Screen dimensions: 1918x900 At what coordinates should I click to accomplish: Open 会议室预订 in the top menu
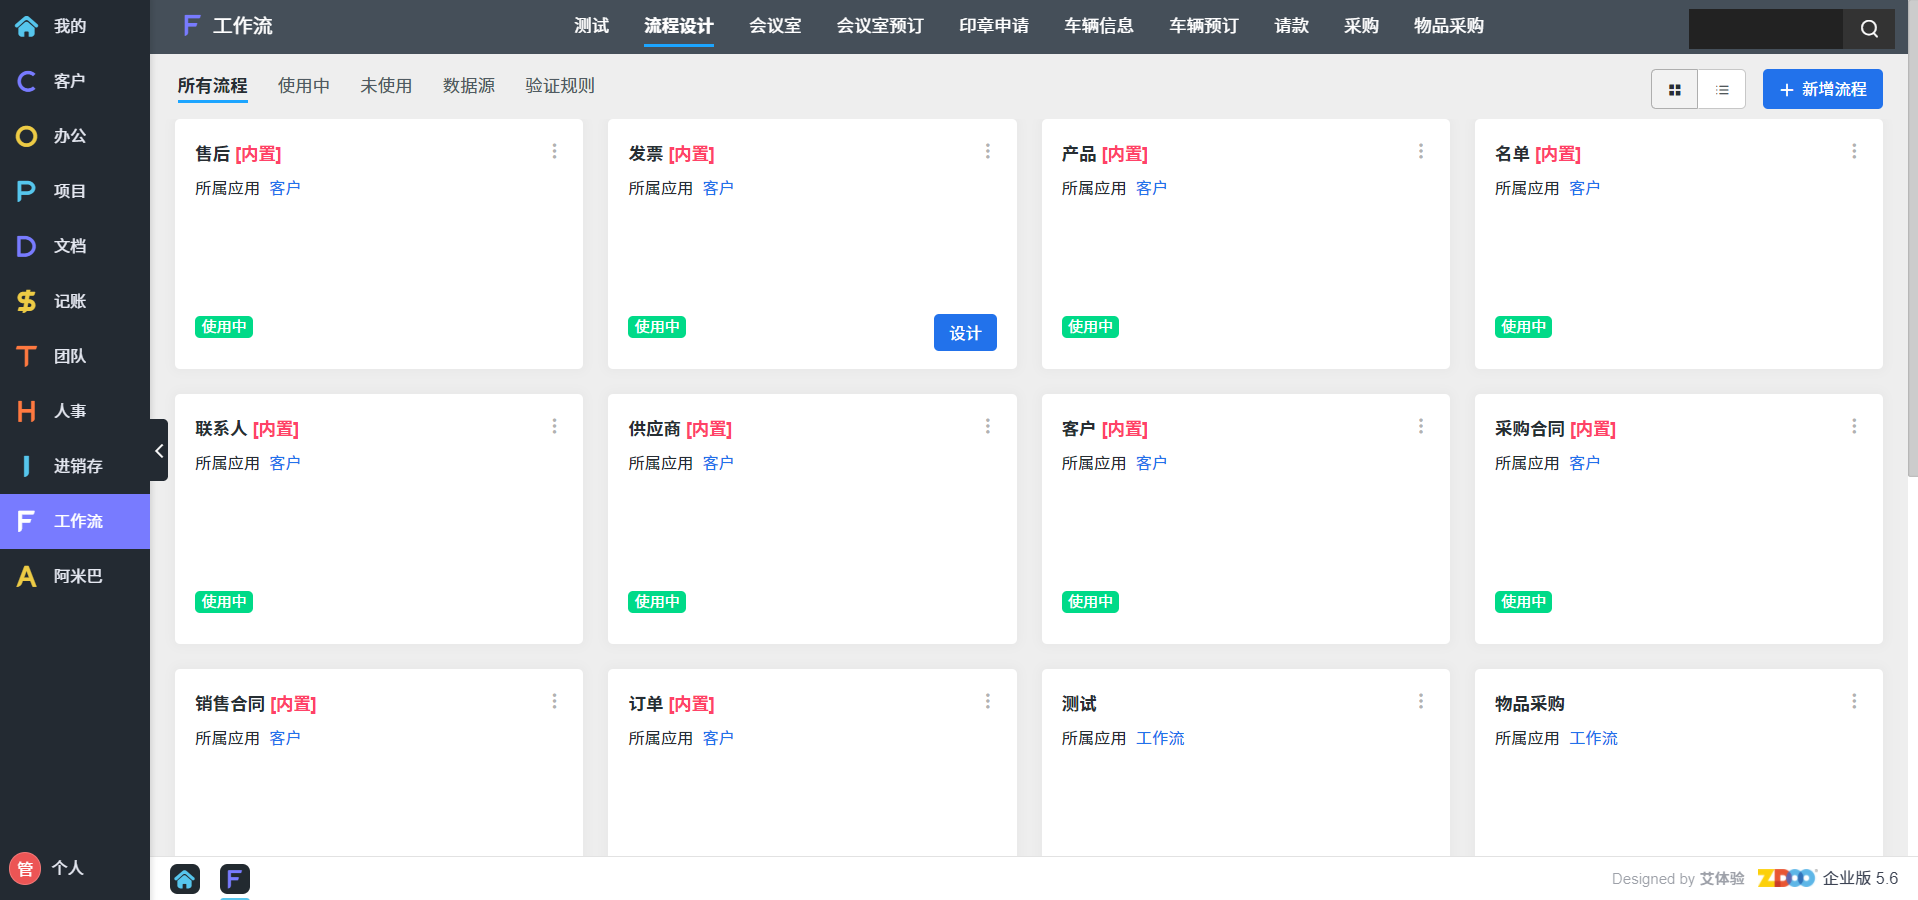(879, 26)
